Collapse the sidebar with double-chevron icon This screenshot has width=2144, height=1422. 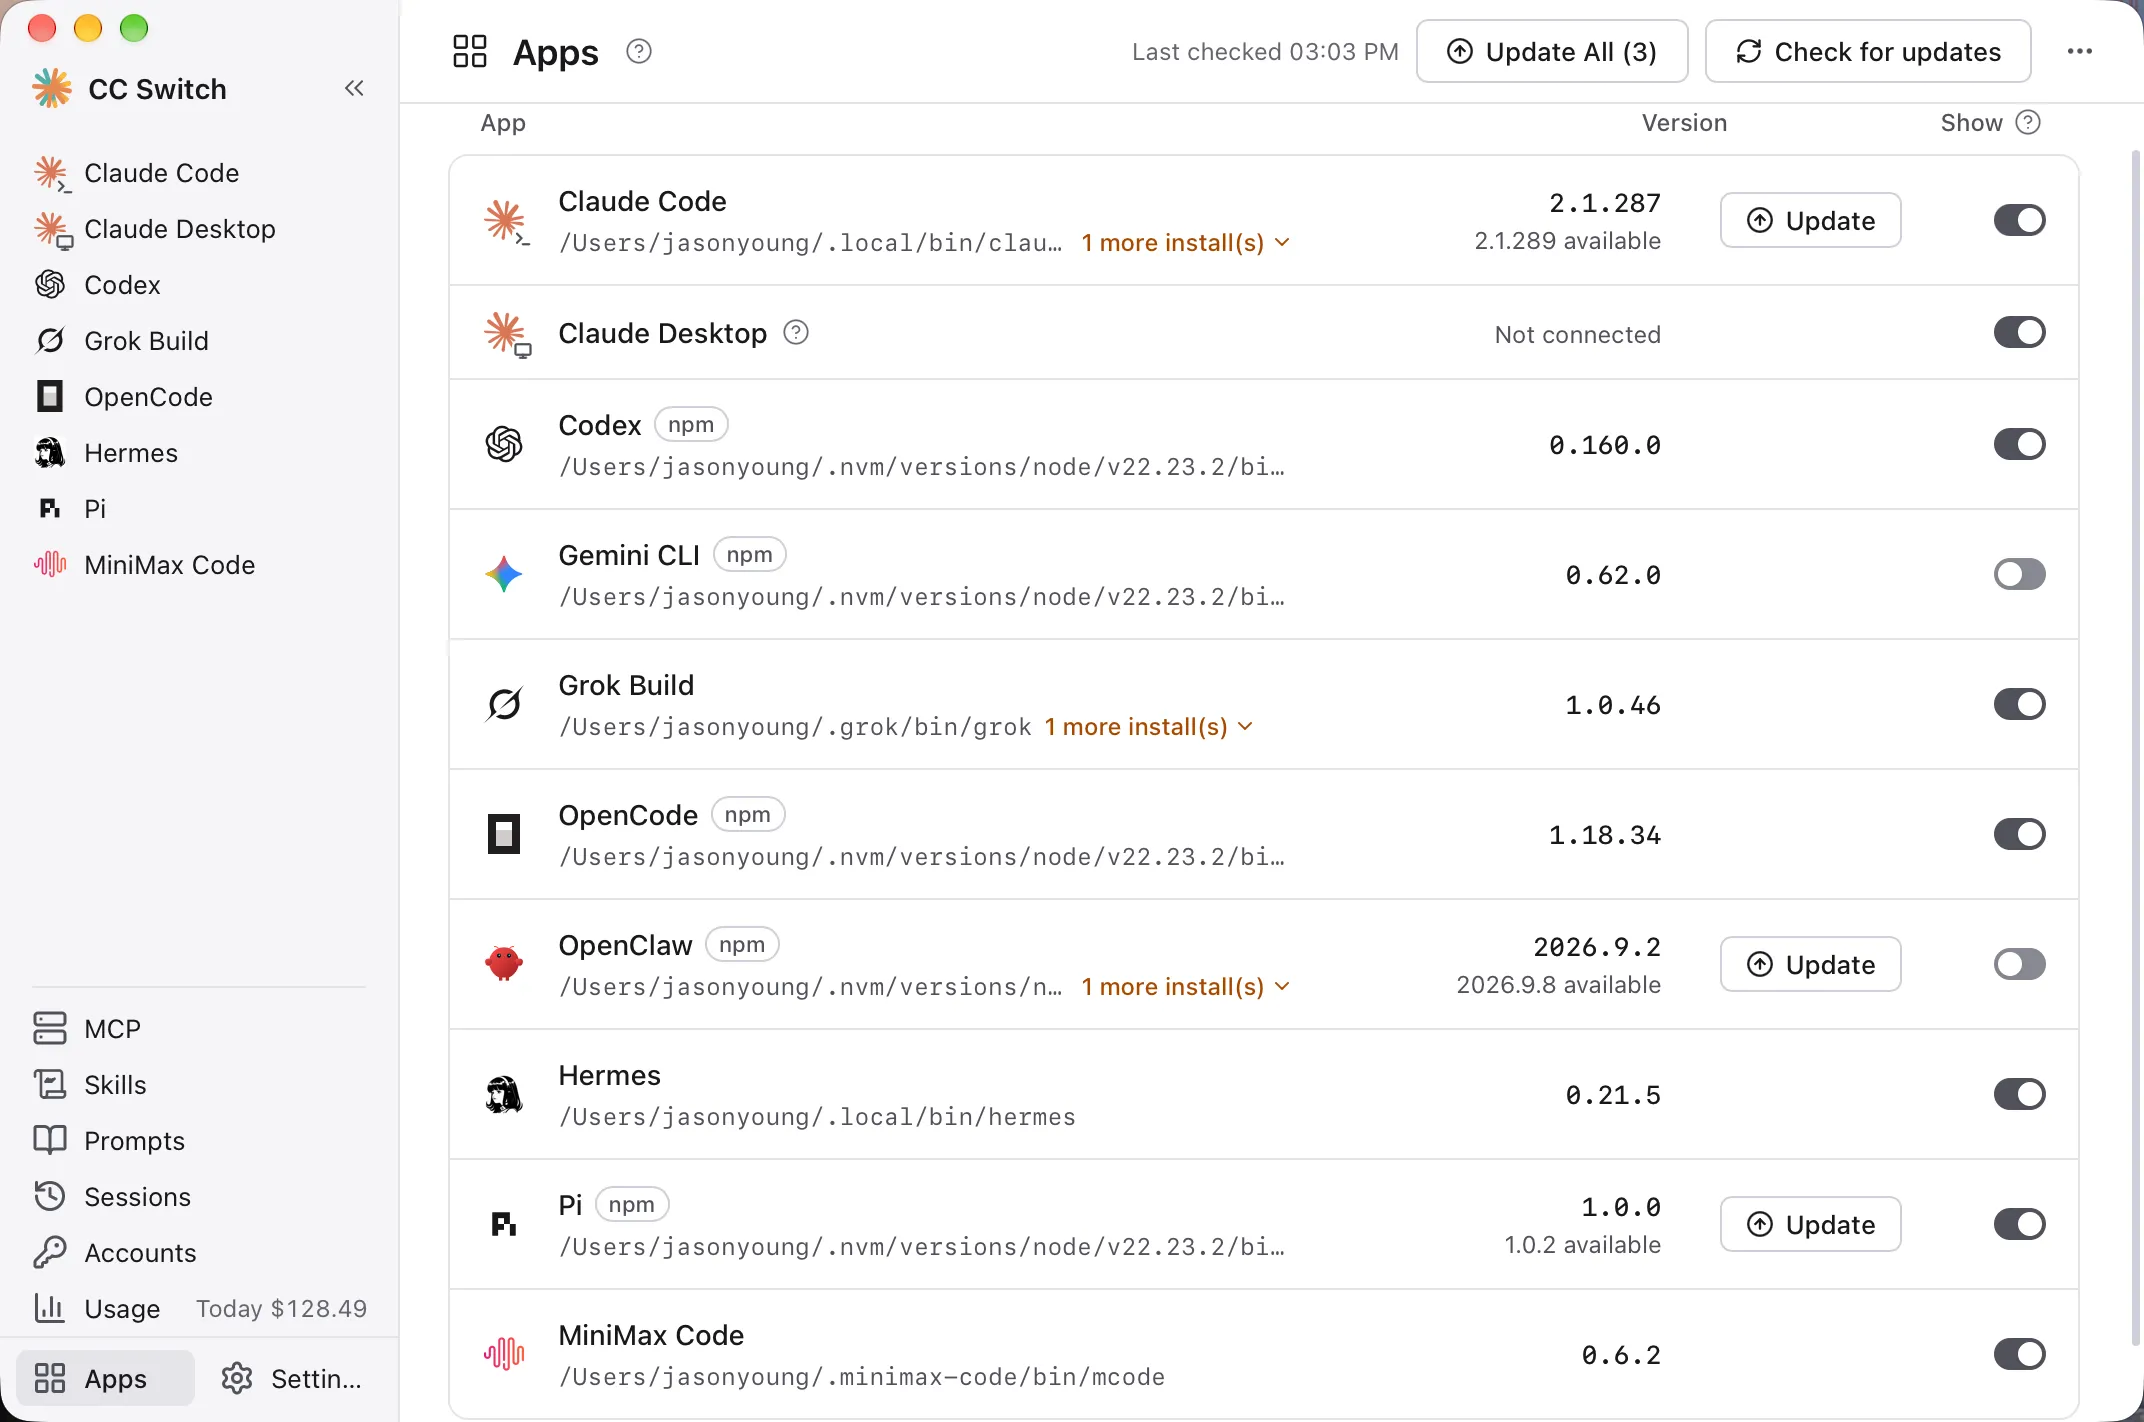point(354,88)
